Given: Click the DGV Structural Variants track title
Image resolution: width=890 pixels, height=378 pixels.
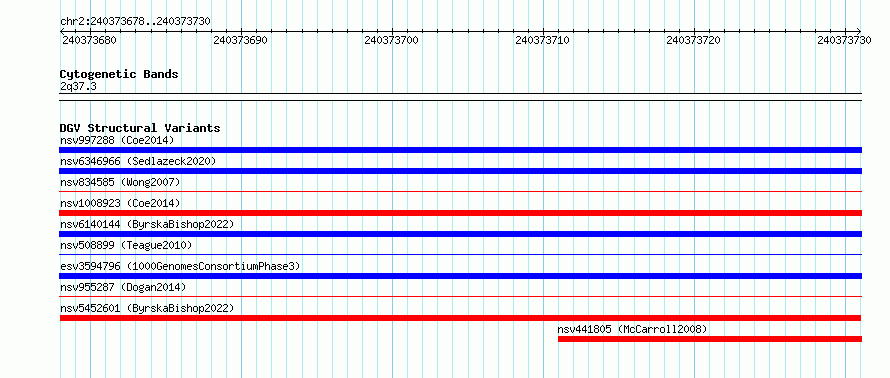Looking at the screenshot, I should [140, 128].
